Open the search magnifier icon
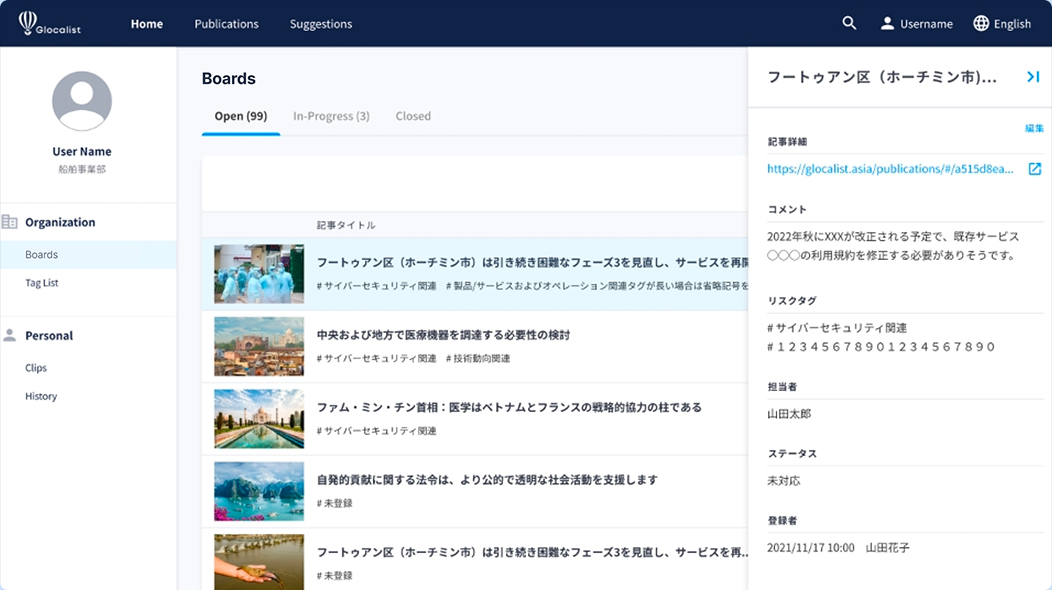The height and width of the screenshot is (590, 1052). point(848,23)
